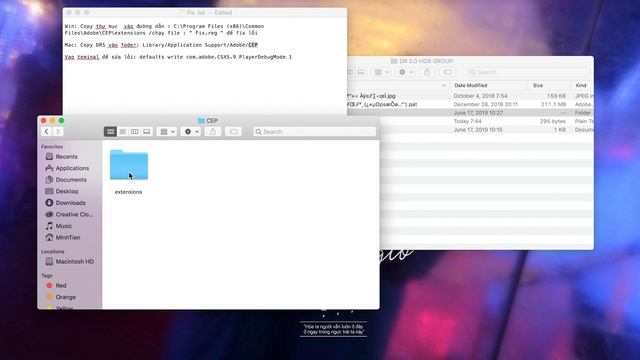Viewport: 640px width, 360px height.
Task: Switch the CEP window to icon view
Action: click(x=110, y=131)
